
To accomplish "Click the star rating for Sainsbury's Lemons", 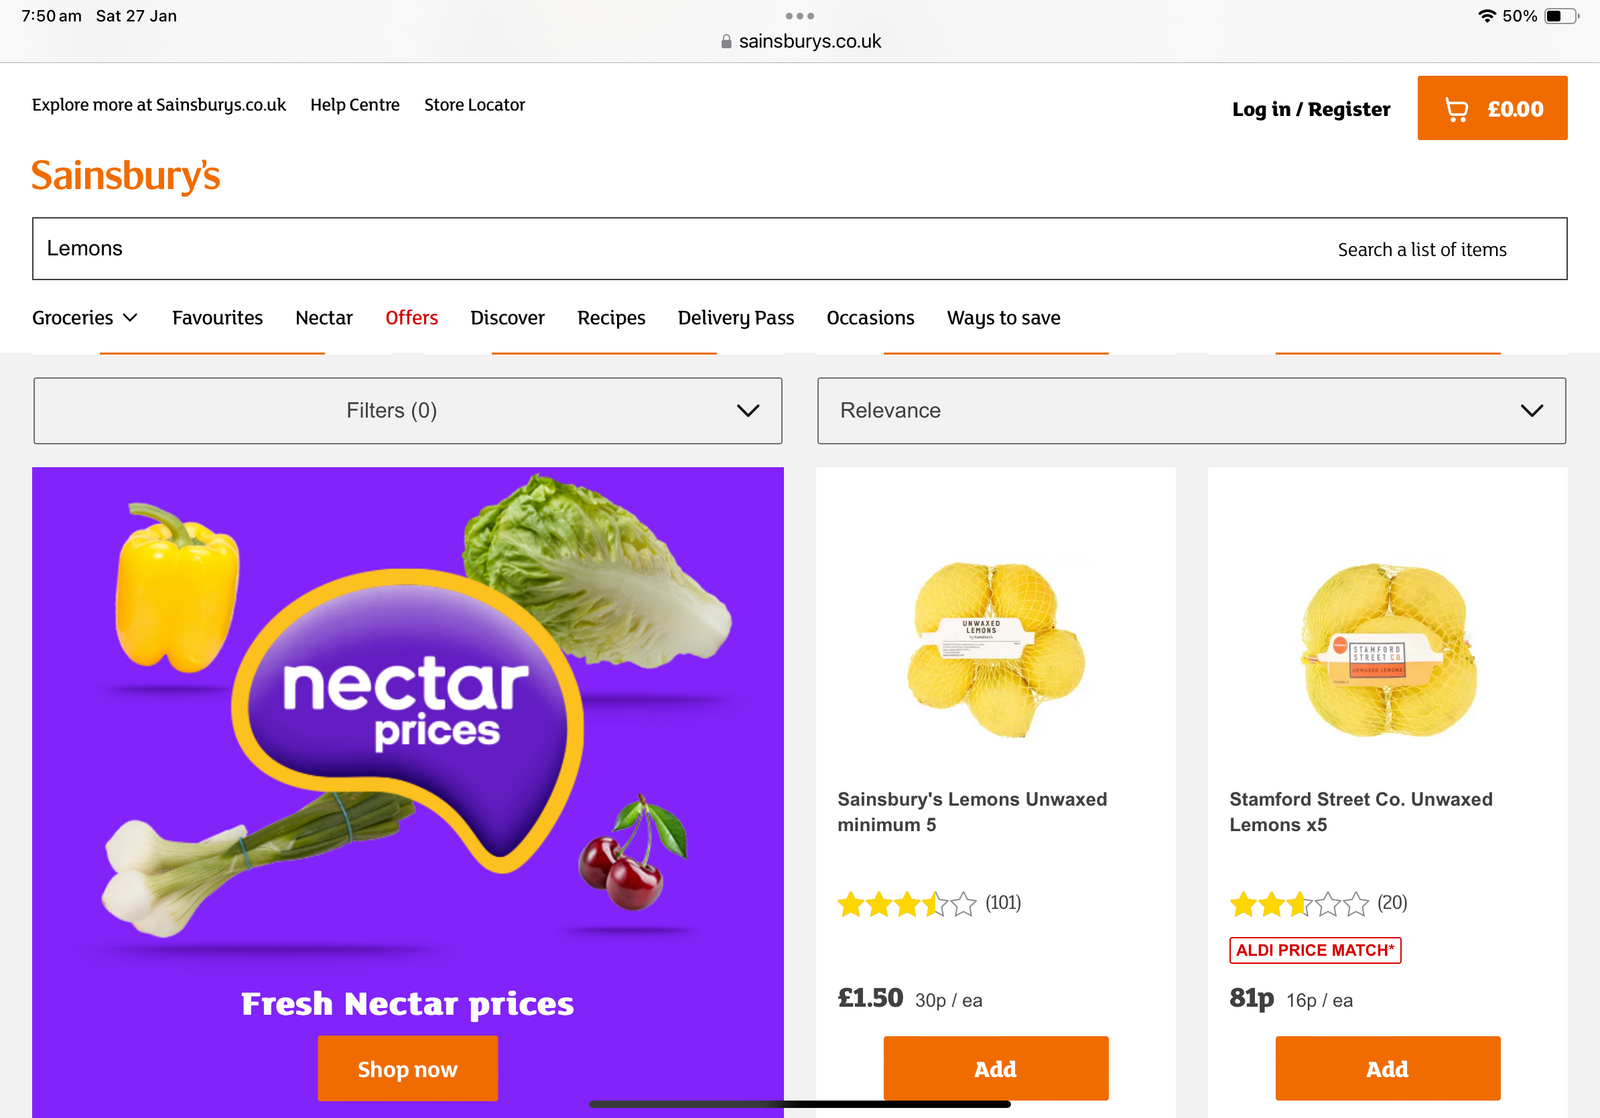I will [x=906, y=904].
